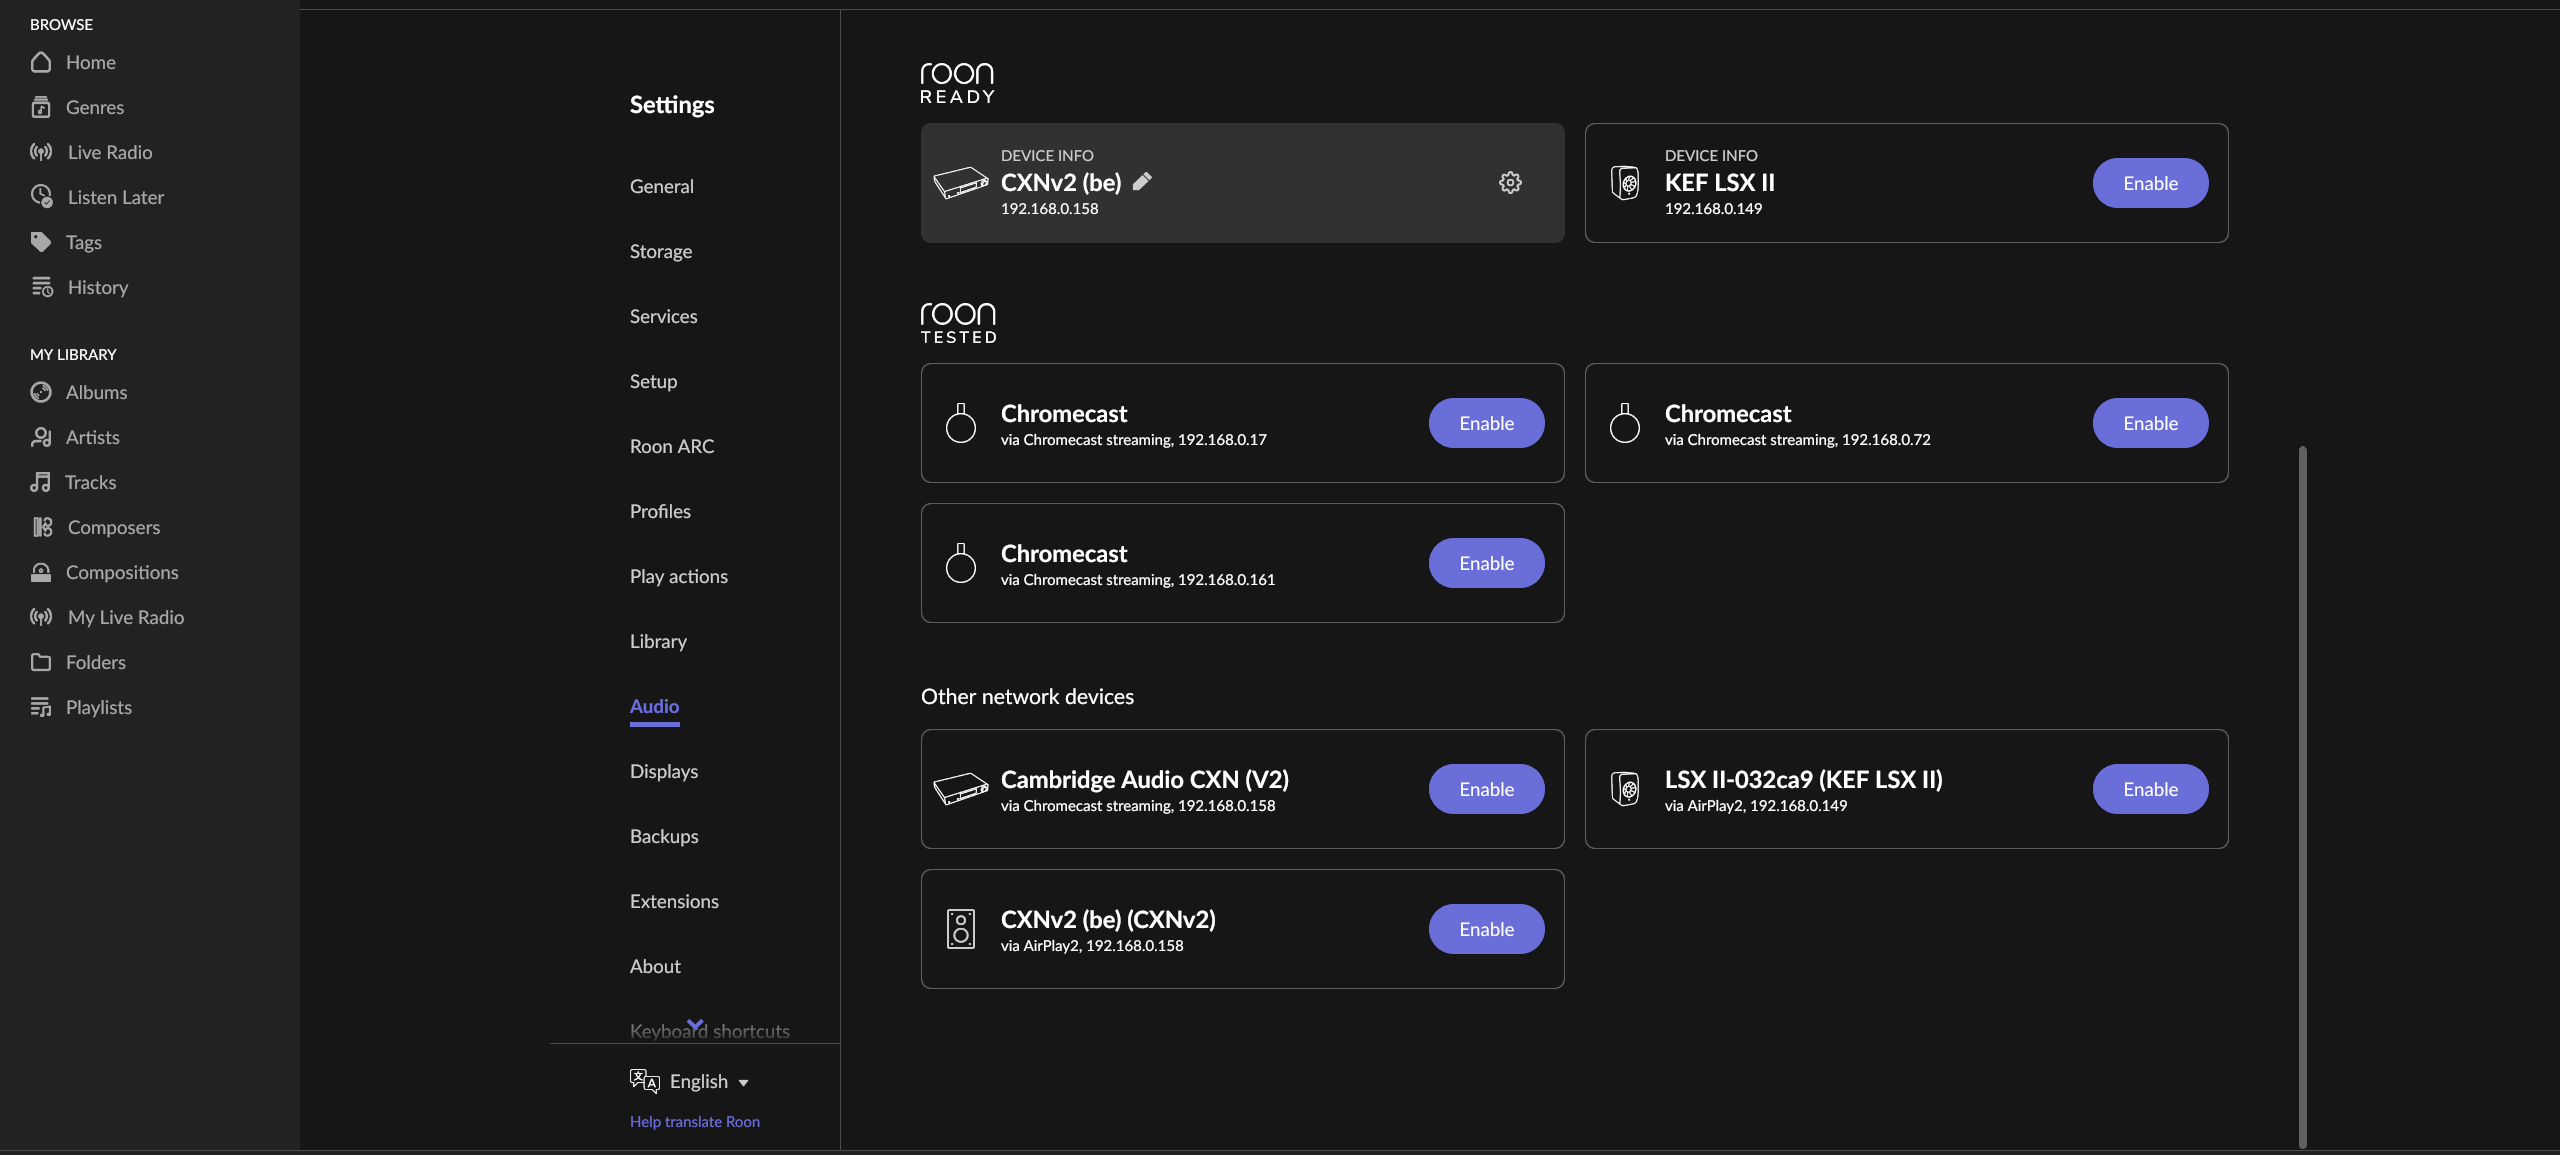The height and width of the screenshot is (1155, 2560).
Task: Open Live Radio from the sidebar icon
Action: point(41,152)
